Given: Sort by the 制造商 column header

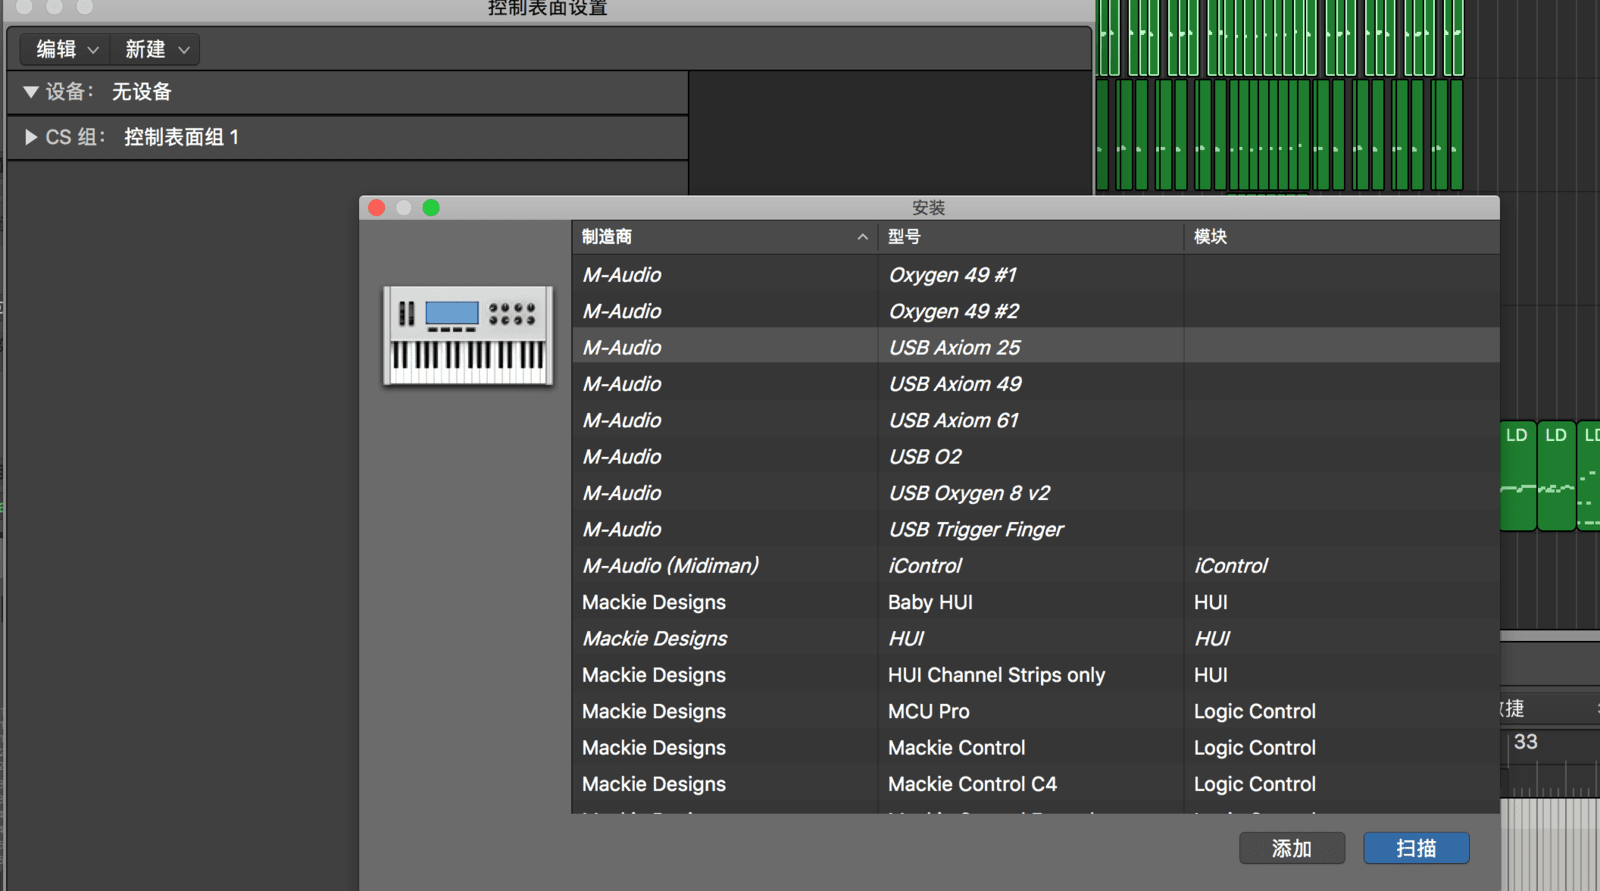Looking at the screenshot, I should 725,237.
